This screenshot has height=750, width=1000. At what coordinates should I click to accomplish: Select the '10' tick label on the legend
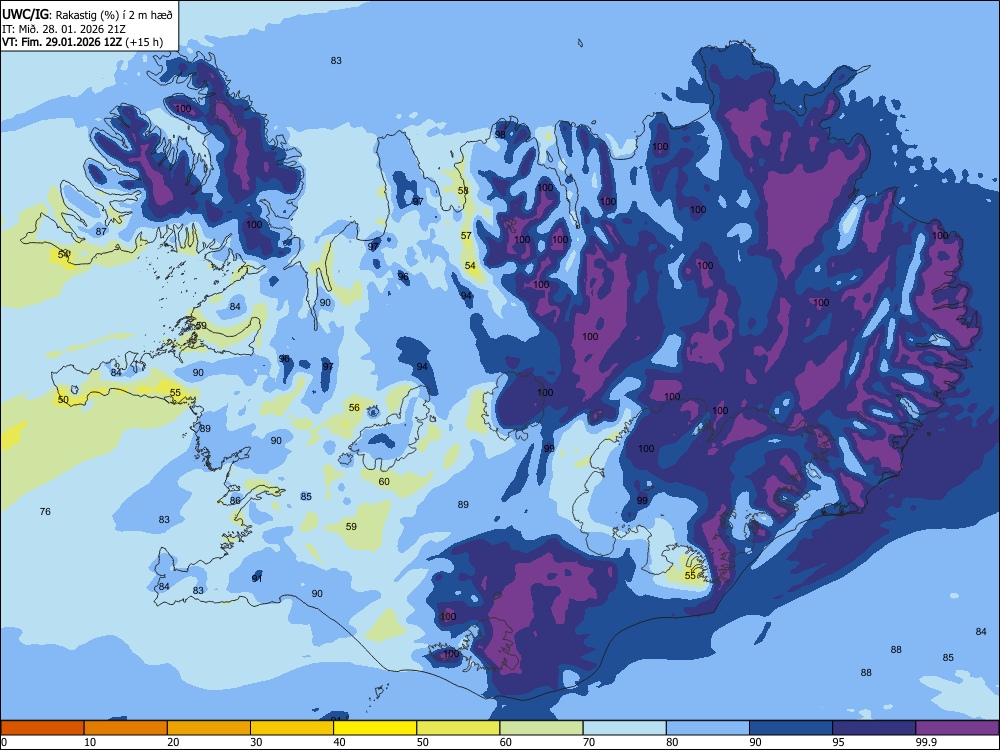tap(90, 742)
